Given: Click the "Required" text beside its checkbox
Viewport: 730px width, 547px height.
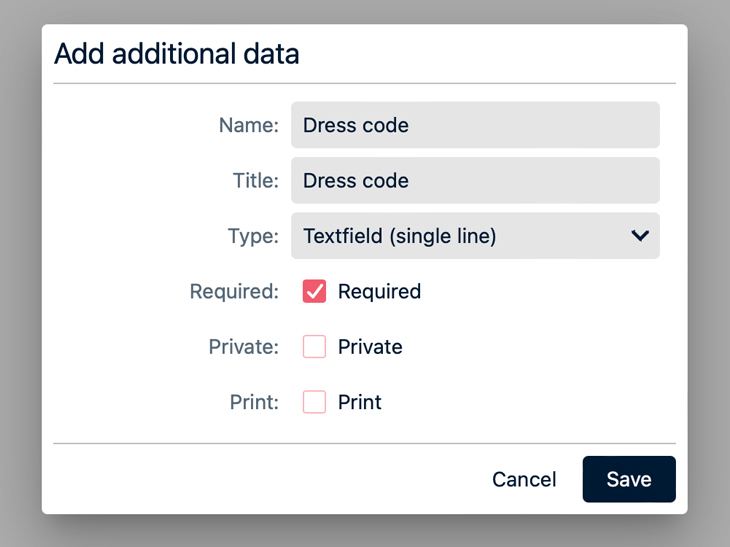Looking at the screenshot, I should 379,291.
